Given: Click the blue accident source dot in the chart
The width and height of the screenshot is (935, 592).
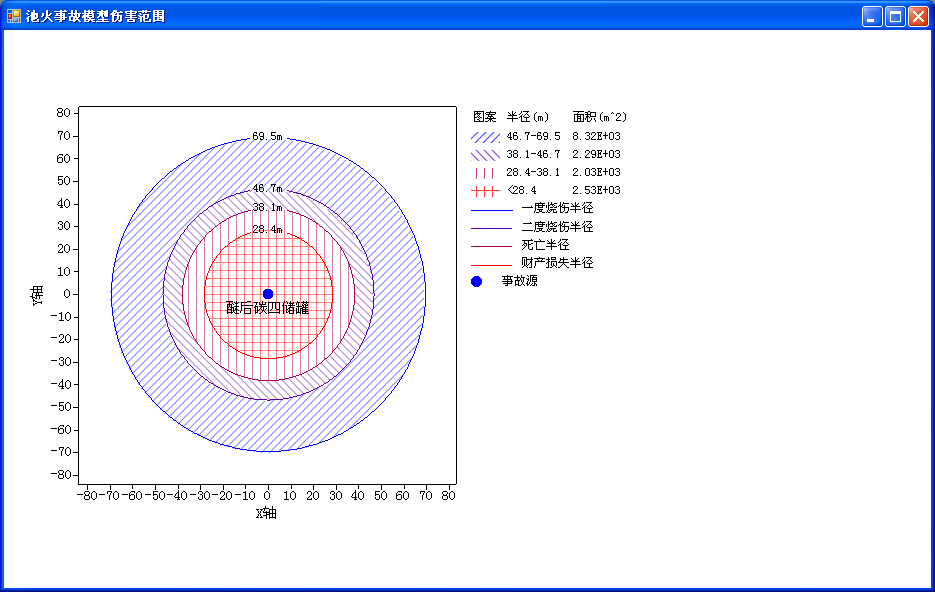Looking at the screenshot, I should point(268,294).
